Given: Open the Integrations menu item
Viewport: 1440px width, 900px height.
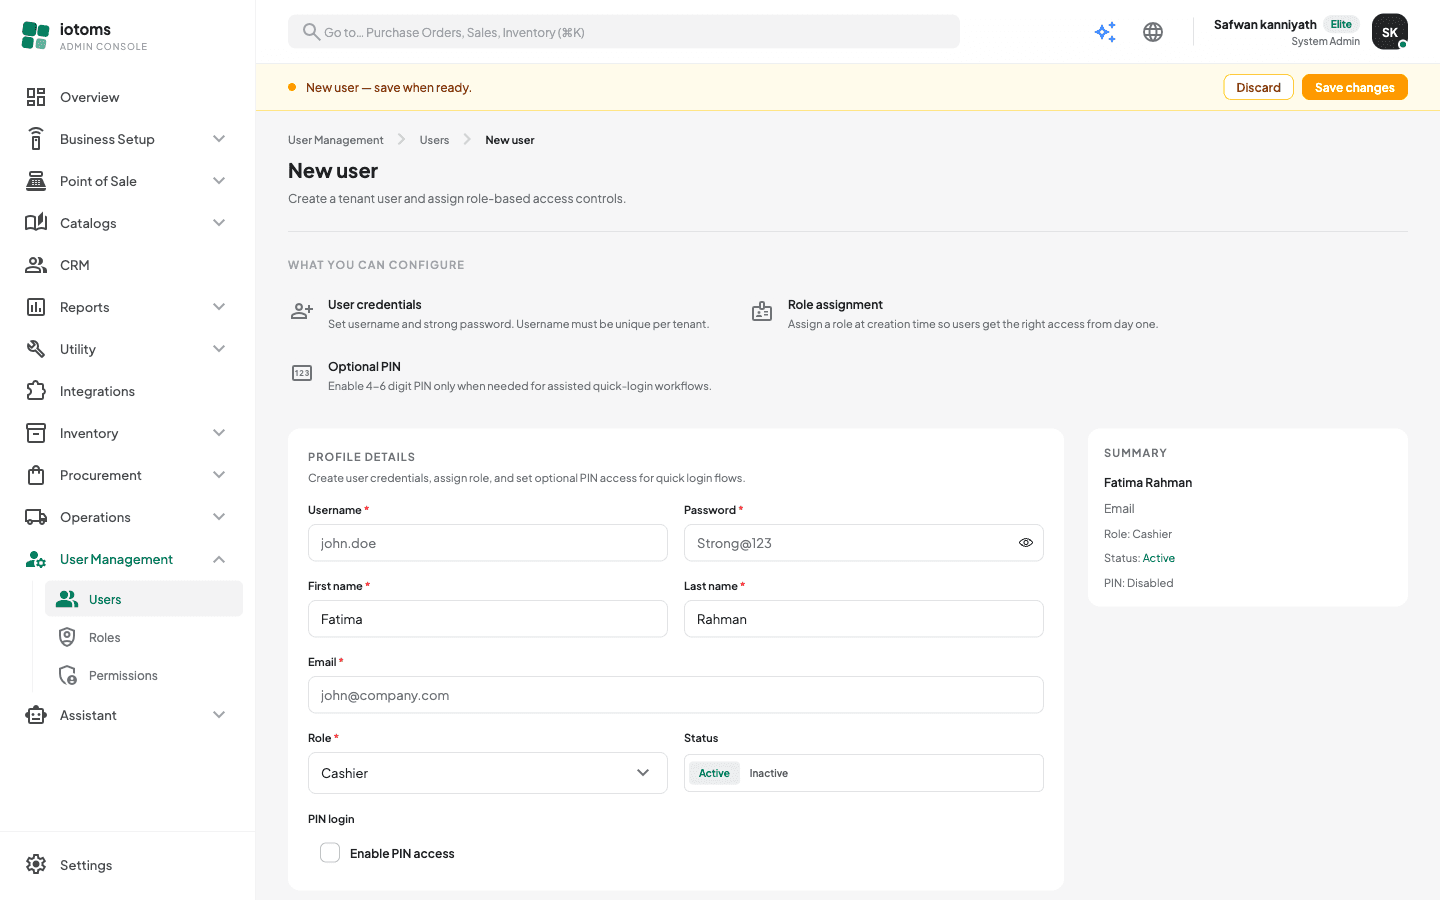Looking at the screenshot, I should [x=127, y=391].
